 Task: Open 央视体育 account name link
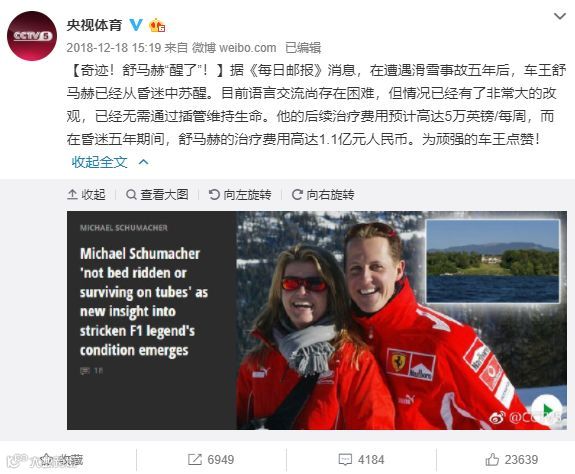click(x=94, y=25)
